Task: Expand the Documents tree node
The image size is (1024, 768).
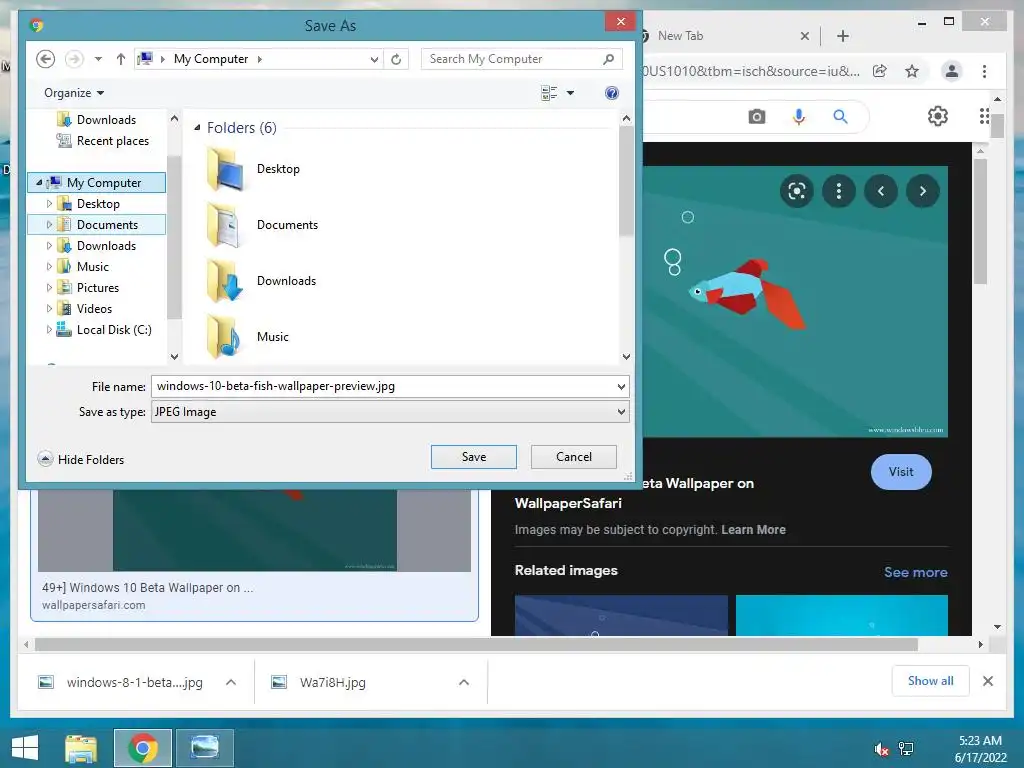Action: [49, 225]
